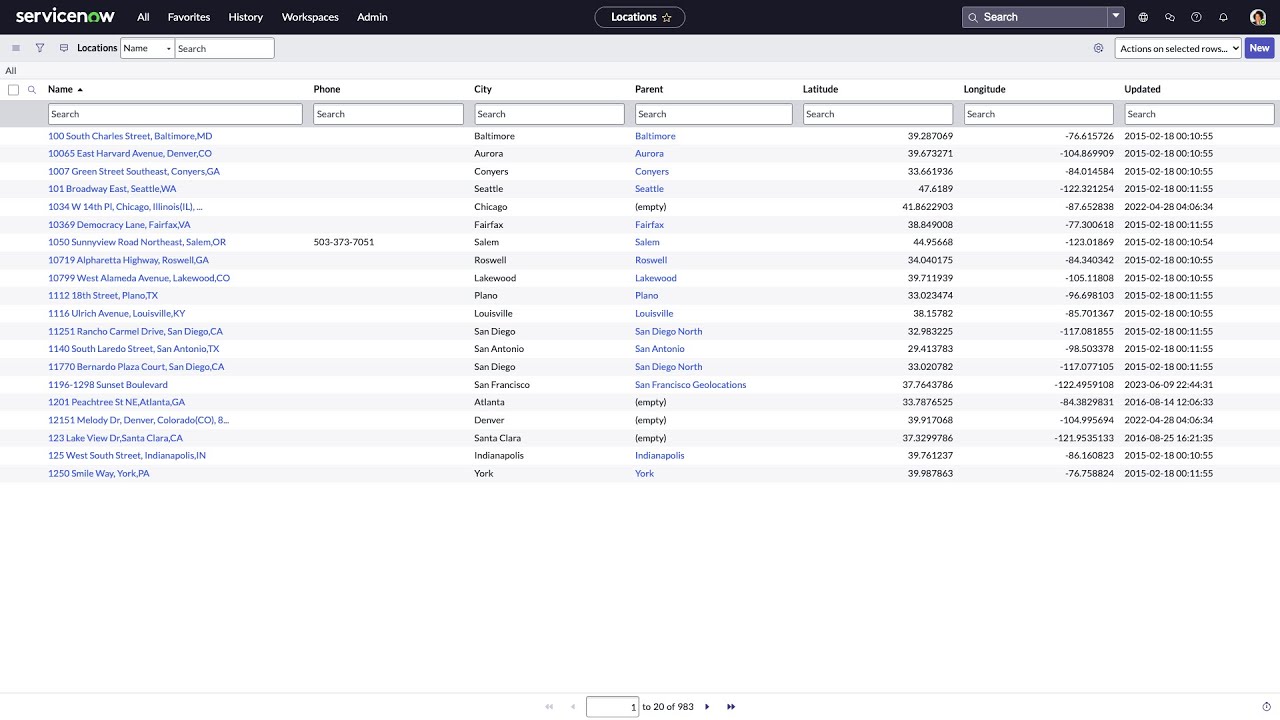
Task: Sort by the Updated column header
Action: (x=1142, y=90)
